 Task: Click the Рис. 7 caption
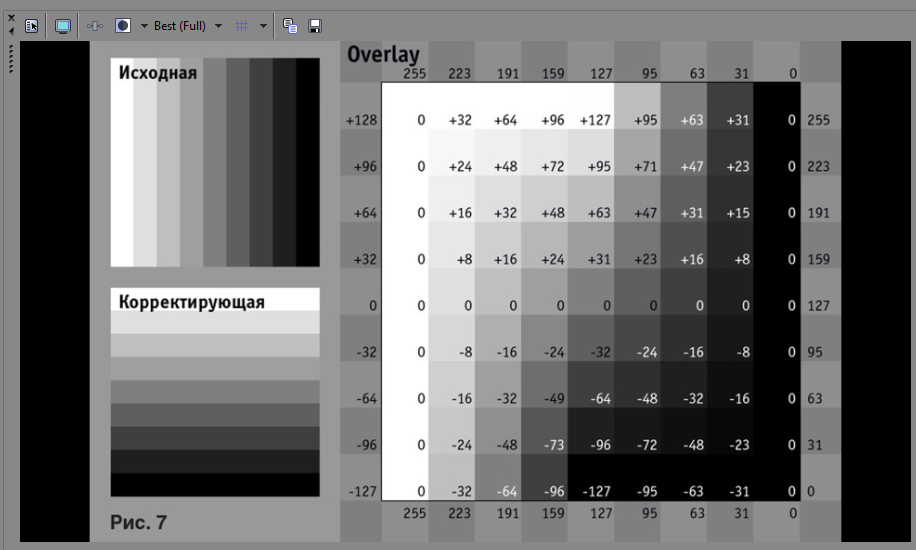pyautogui.click(x=138, y=522)
